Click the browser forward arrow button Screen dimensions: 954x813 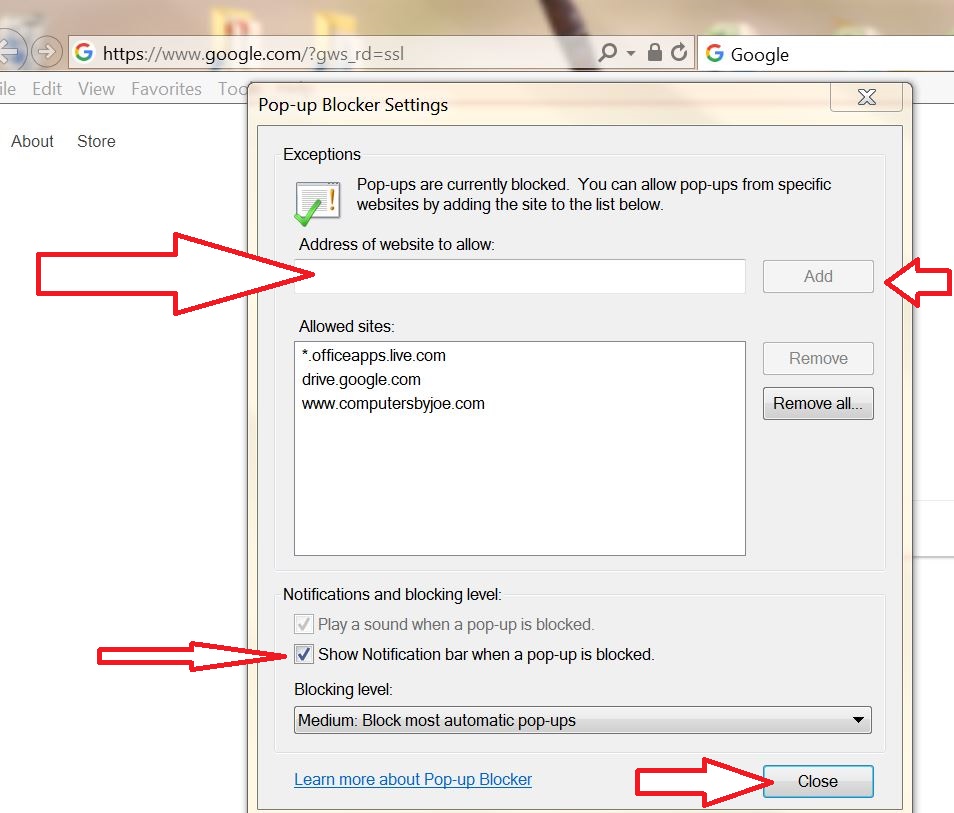click(x=47, y=52)
